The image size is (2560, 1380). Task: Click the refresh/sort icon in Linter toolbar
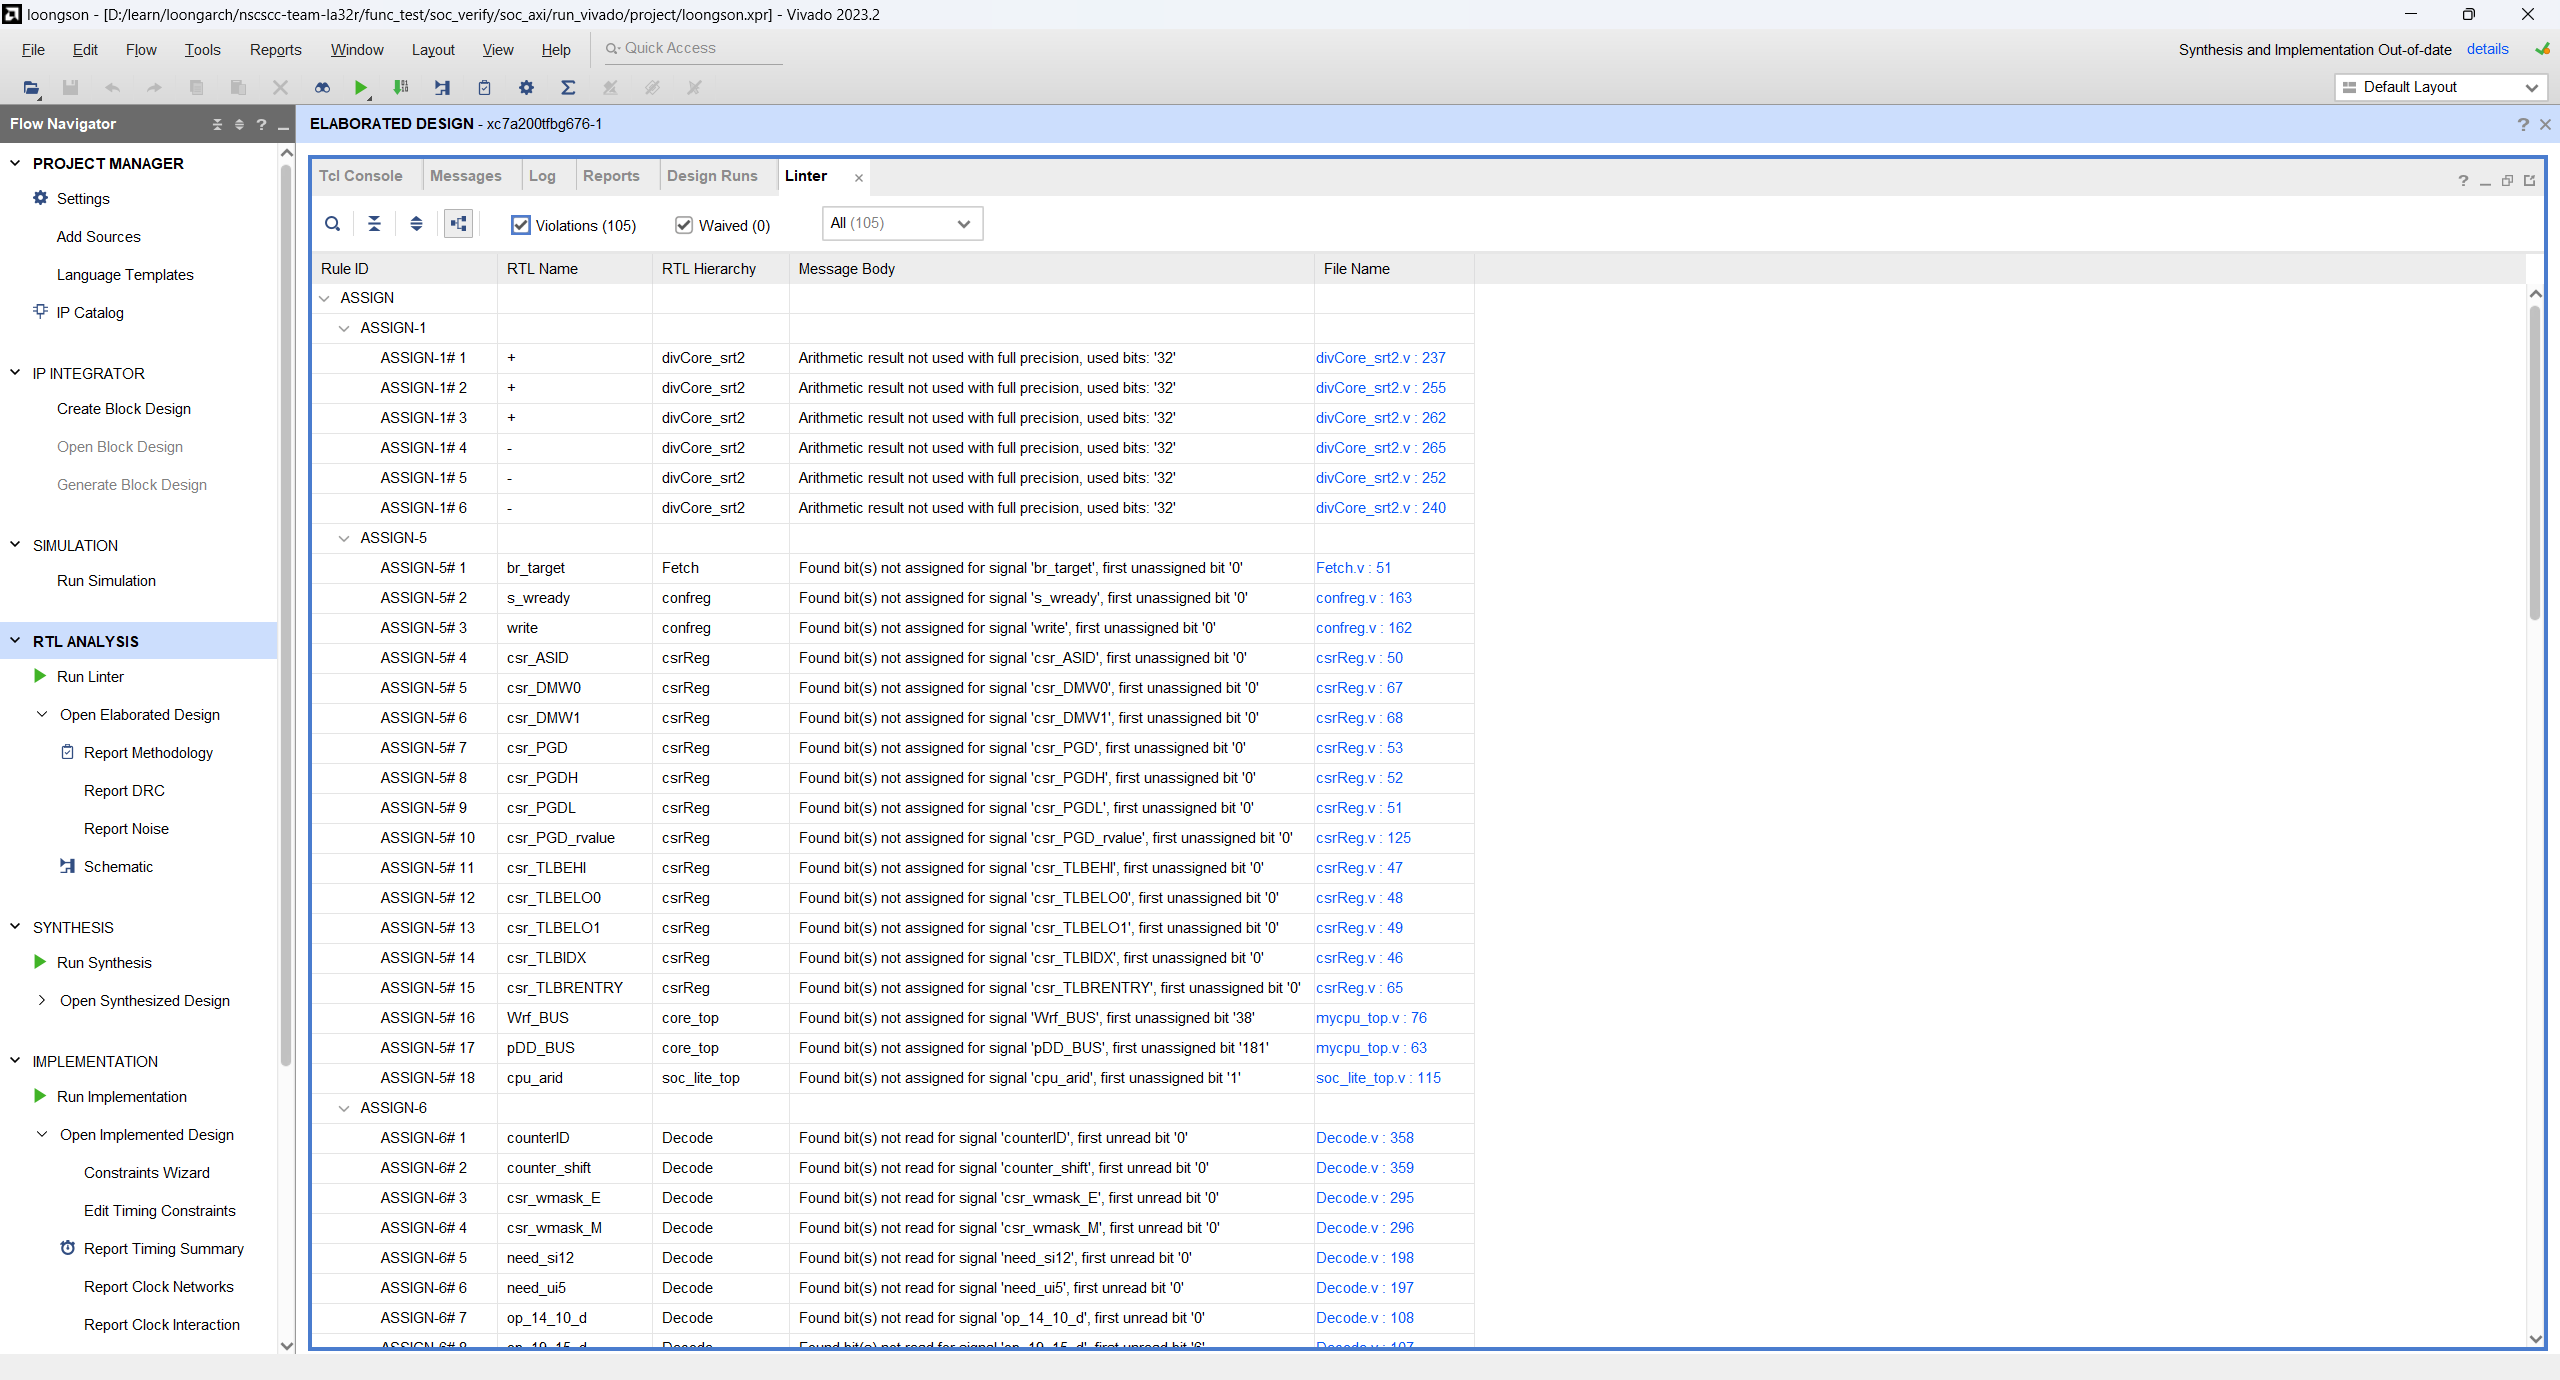[416, 223]
